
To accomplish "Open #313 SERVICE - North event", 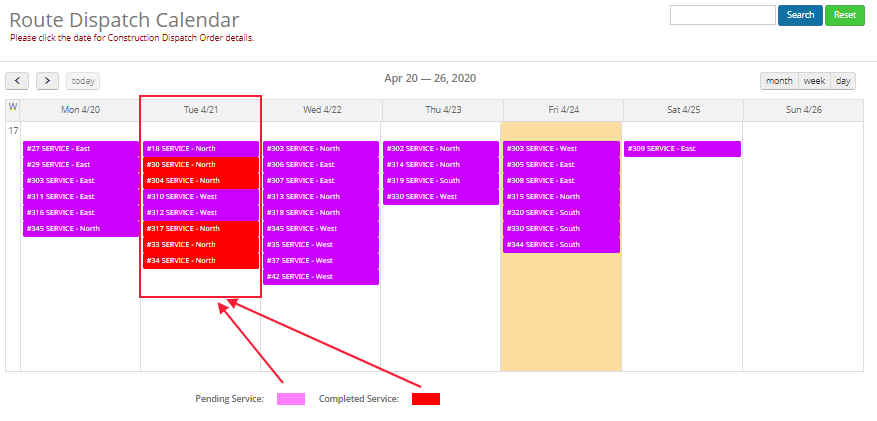I will 321,197.
